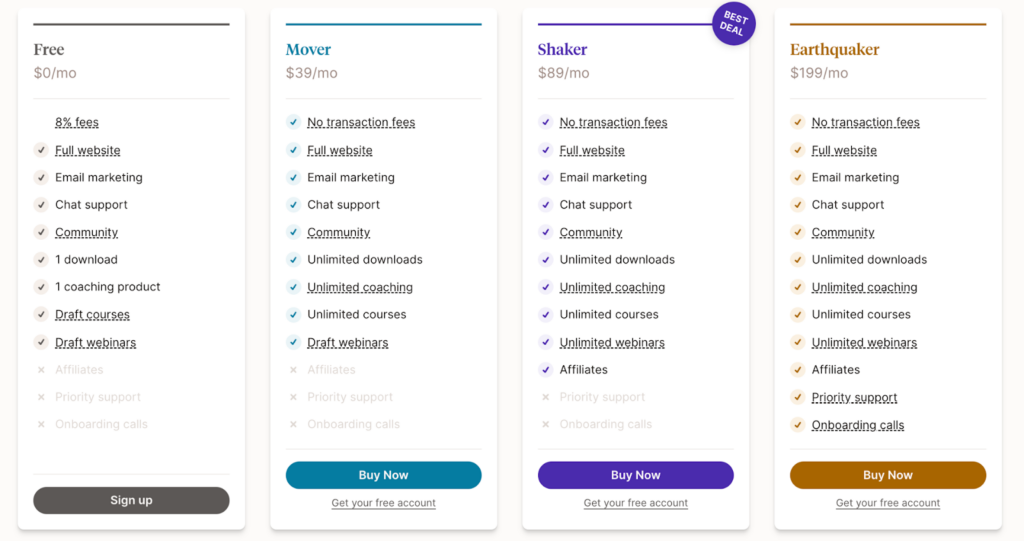Buy the Mover plan now
Screen dimensions: 1024x541
(383, 475)
